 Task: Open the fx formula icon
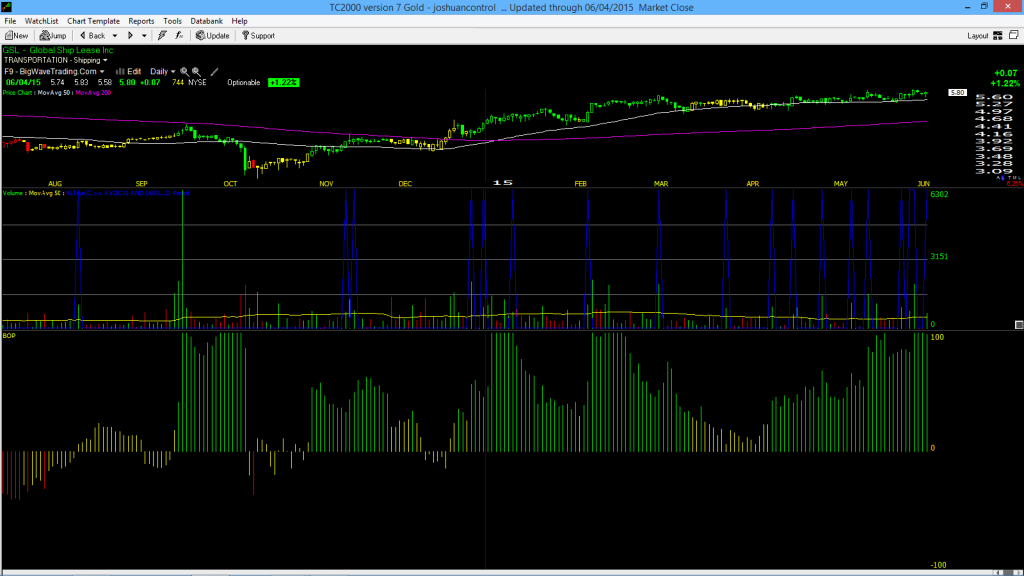pyautogui.click(x=179, y=36)
